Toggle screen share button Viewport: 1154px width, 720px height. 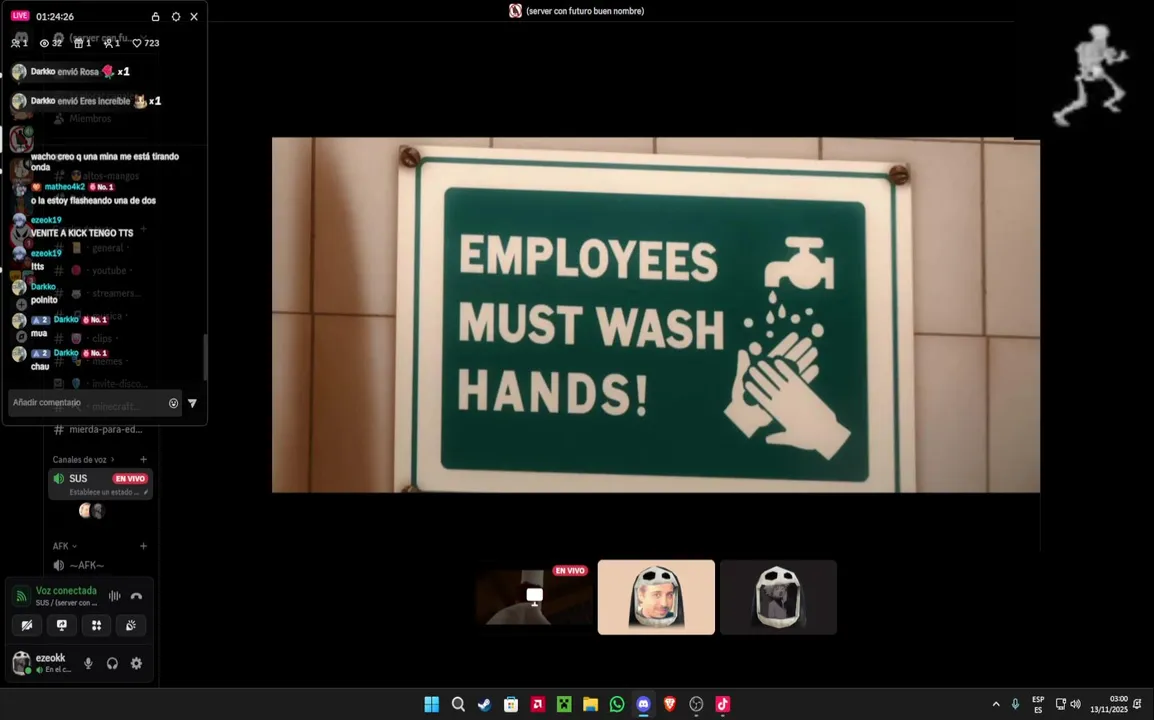pyautogui.click(x=62, y=625)
